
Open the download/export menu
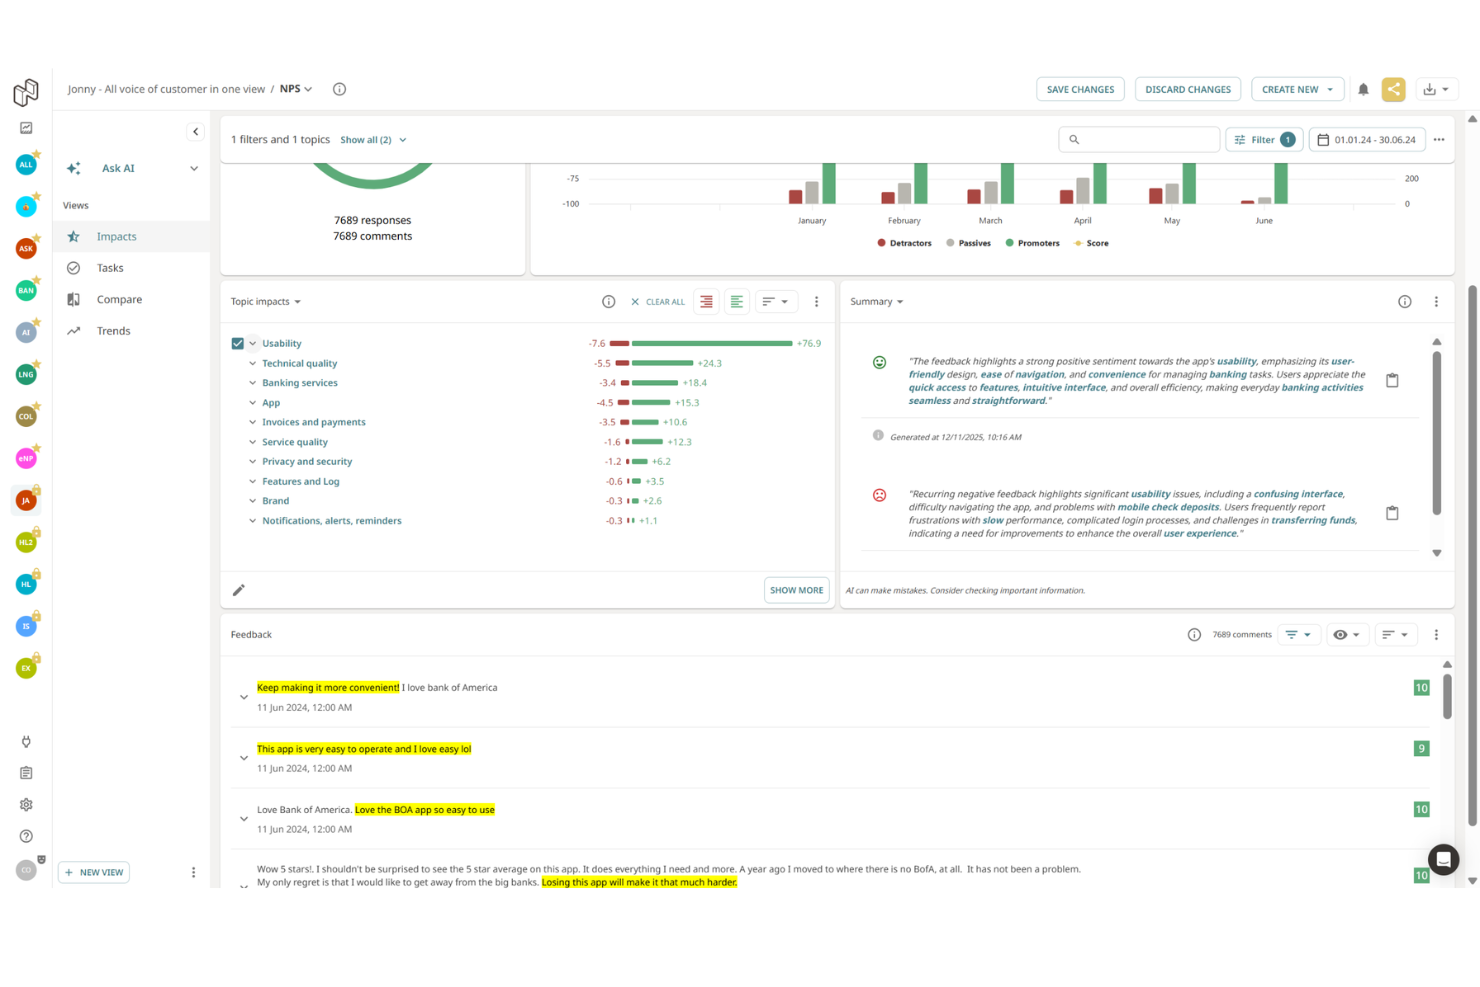1437,89
